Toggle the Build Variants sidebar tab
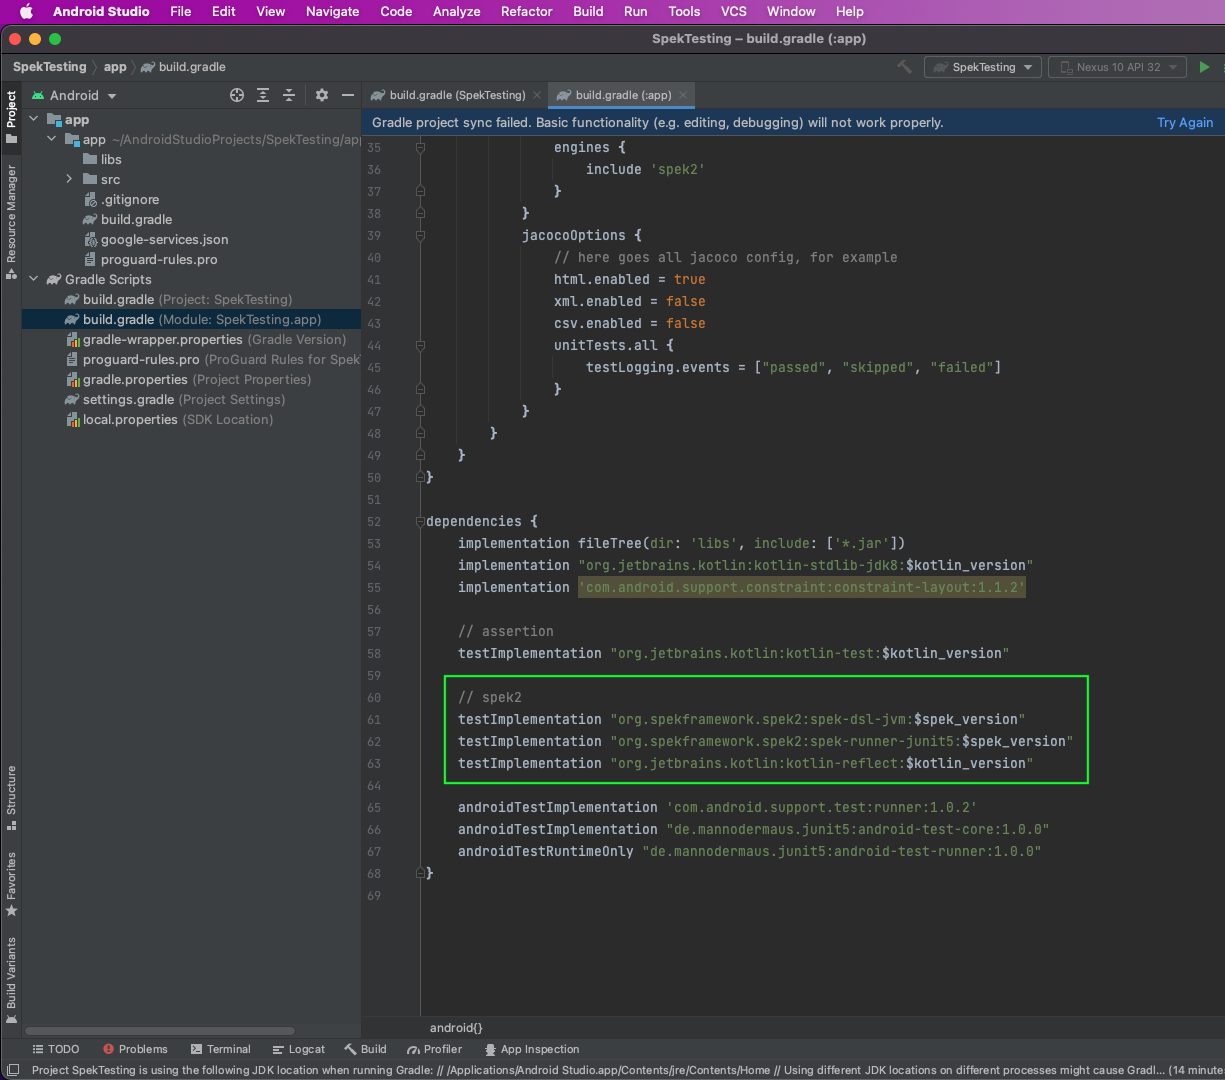Image resolution: width=1225 pixels, height=1080 pixels. [x=11, y=980]
